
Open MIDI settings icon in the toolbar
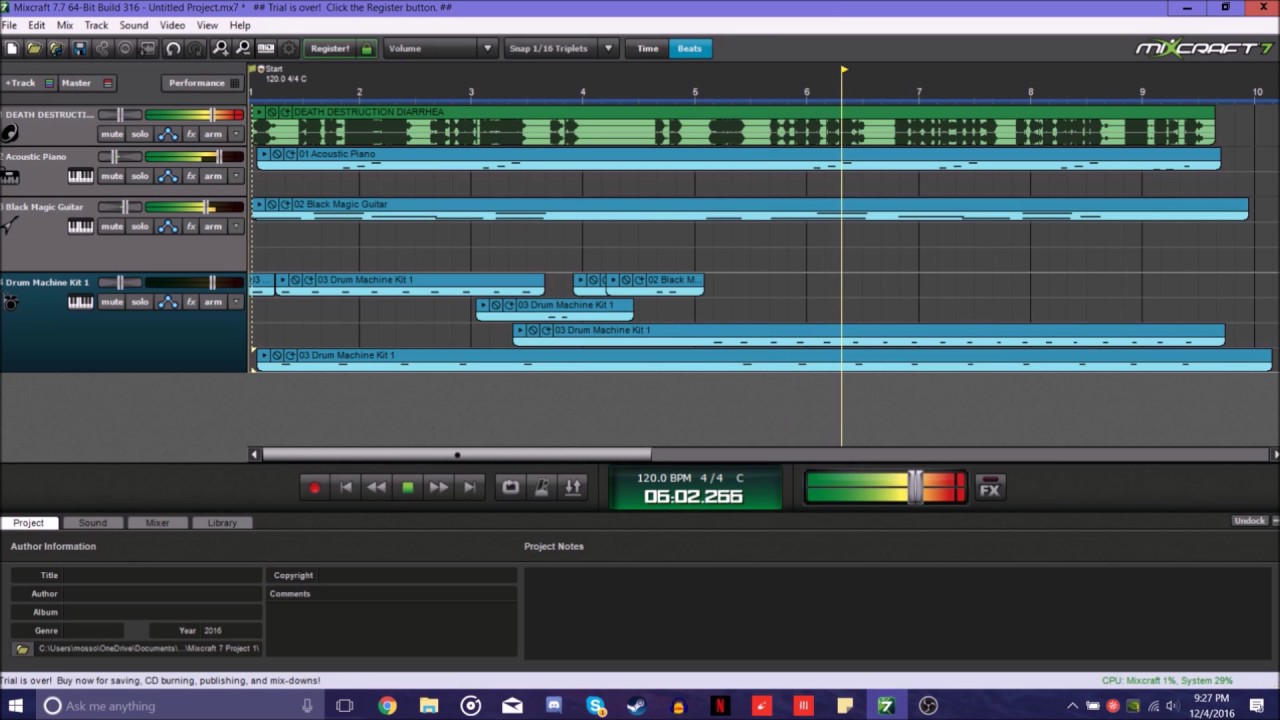[x=266, y=48]
